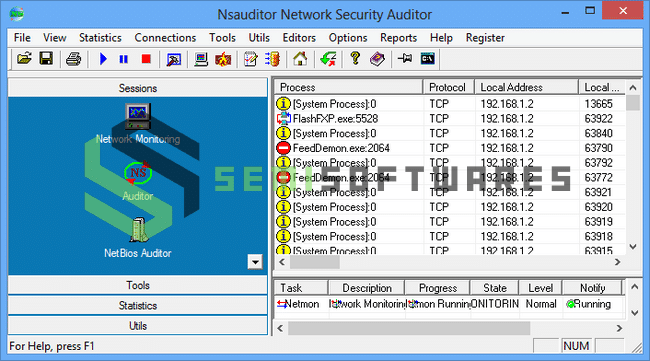Open the NetBios Auditor session icon

click(x=138, y=230)
